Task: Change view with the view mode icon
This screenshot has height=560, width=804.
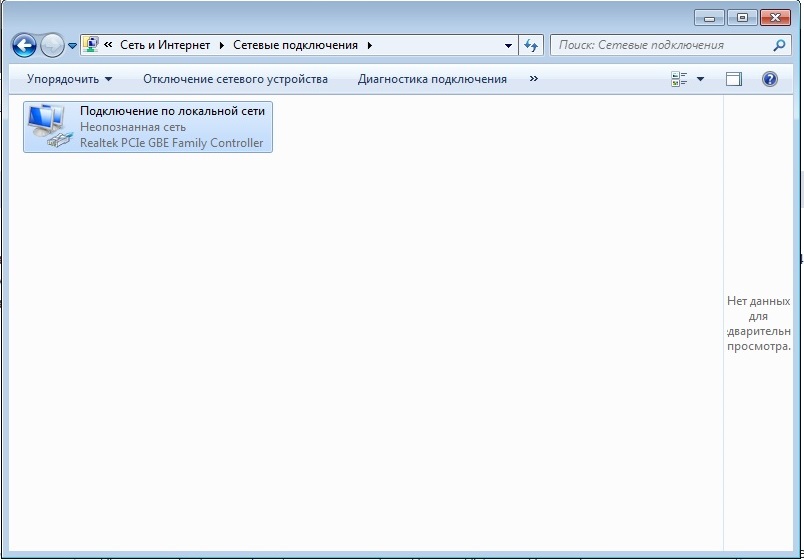Action: pyautogui.click(x=681, y=79)
